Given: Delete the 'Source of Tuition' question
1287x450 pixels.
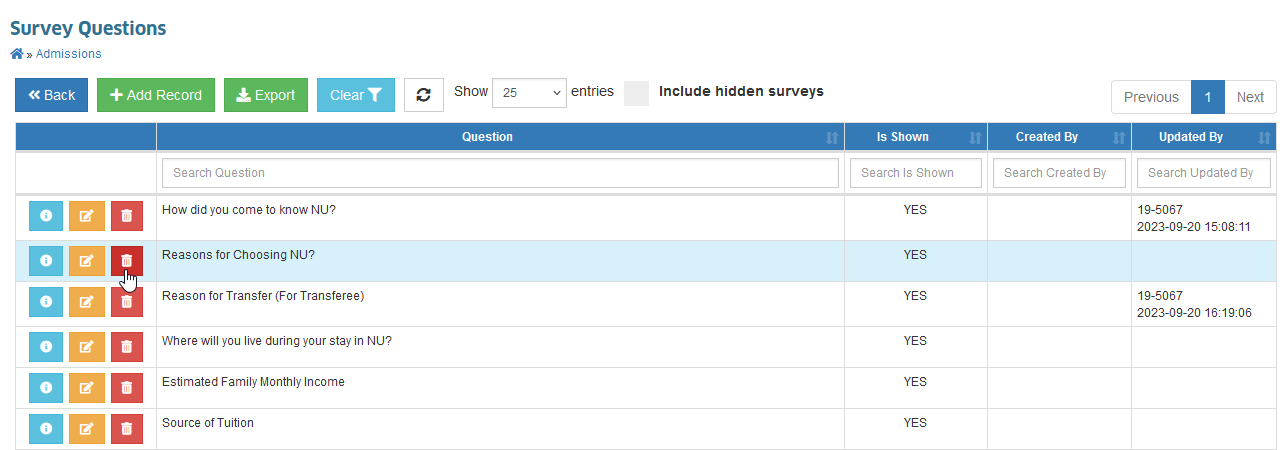Looking at the screenshot, I should tap(127, 428).
